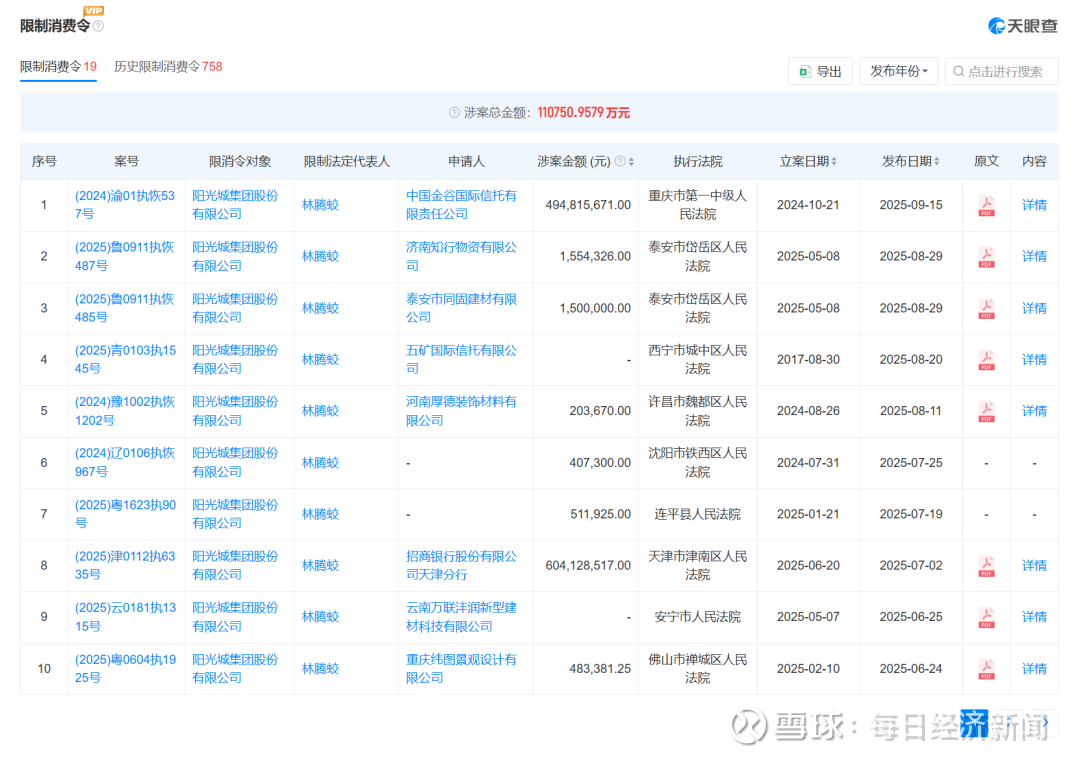Screen dimensions: 1080x760
Task: Open case (2025)鲁0911执恢487号
Action: pos(125,256)
